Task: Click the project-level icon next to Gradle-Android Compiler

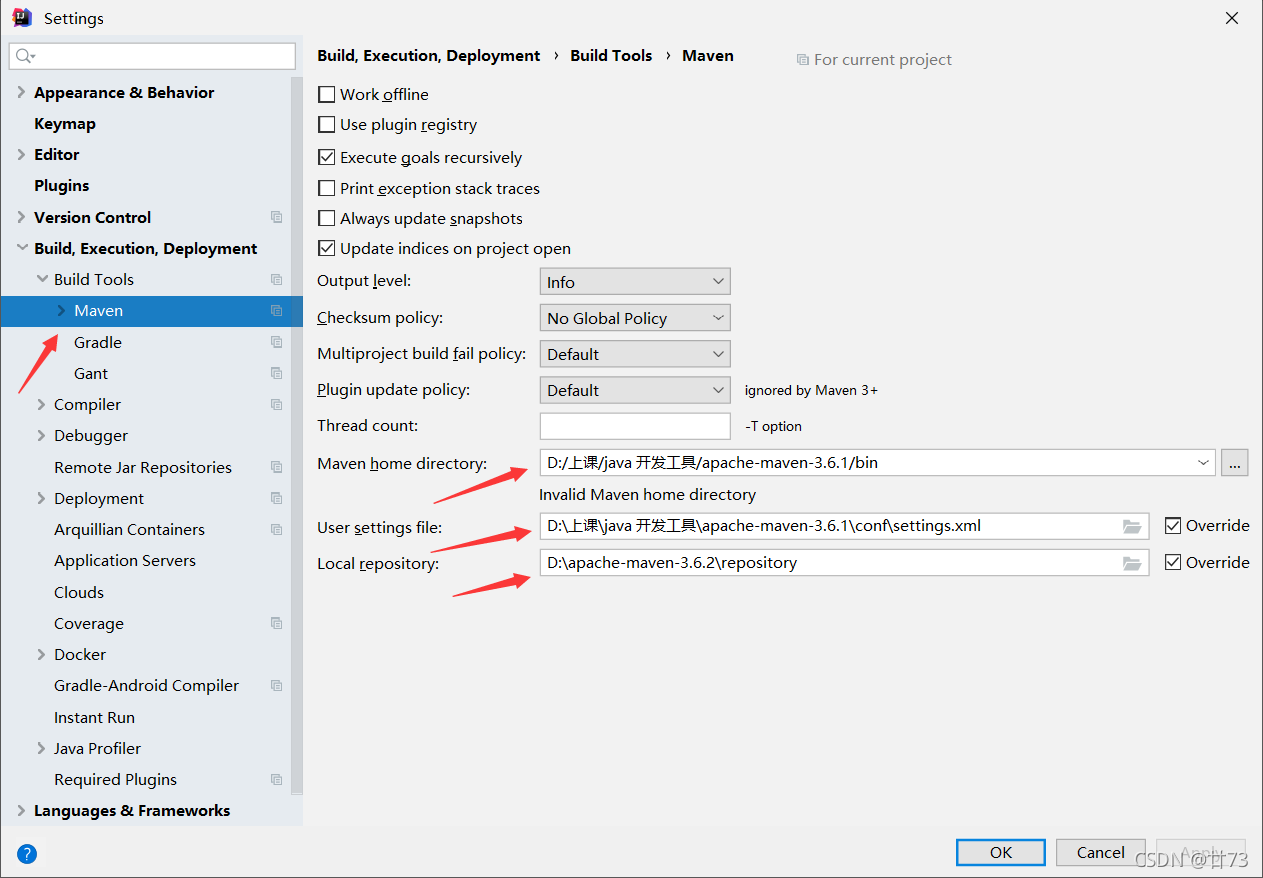Action: 277,686
